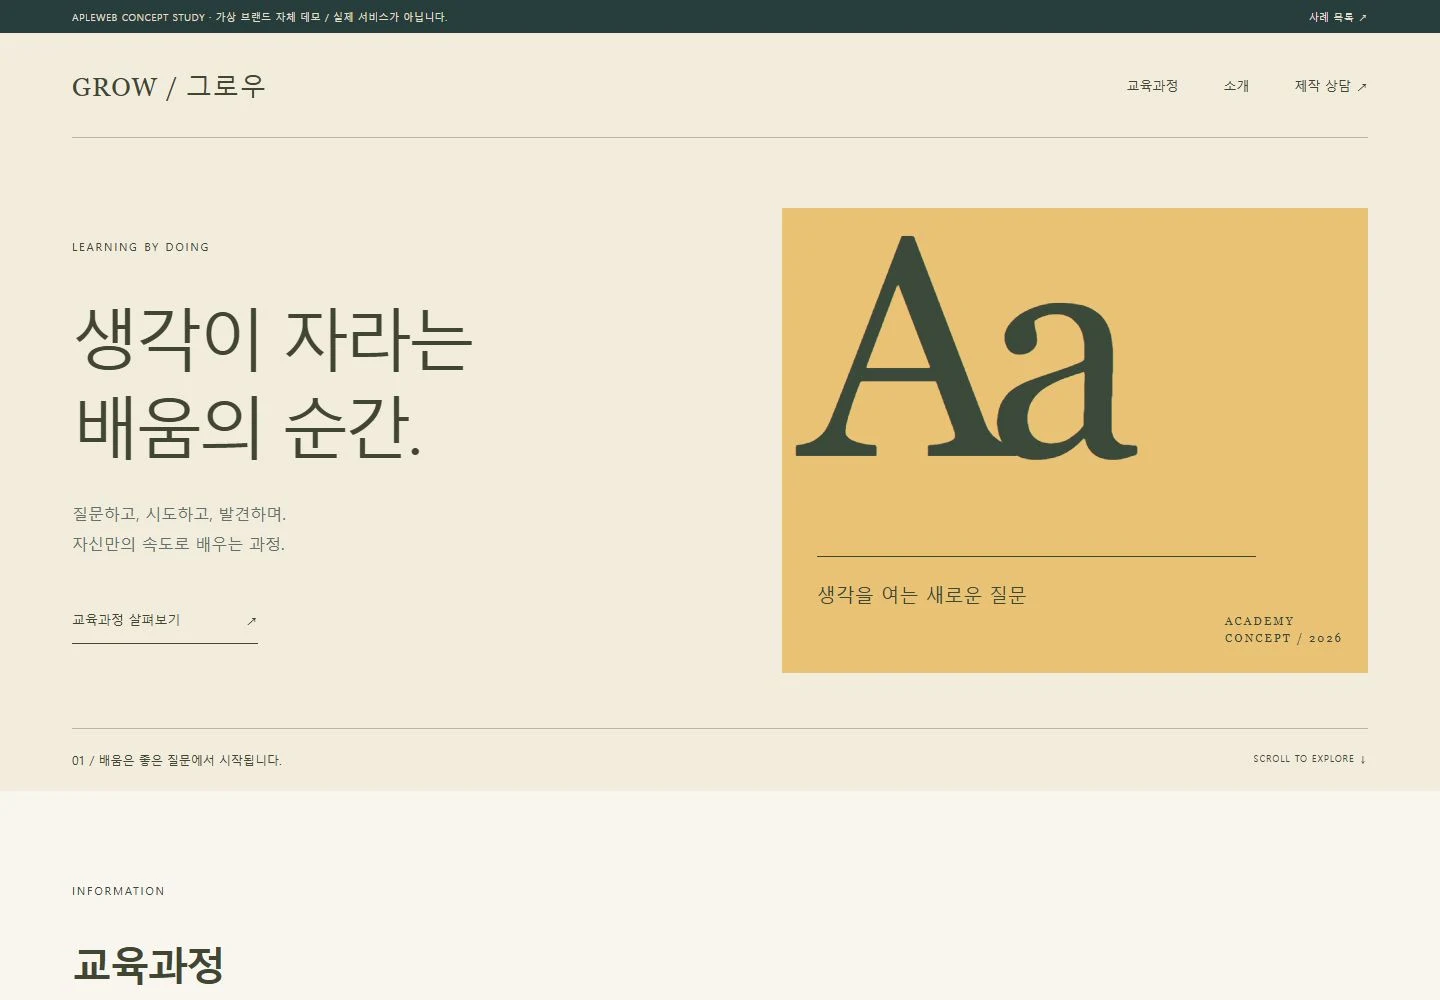Open the 제작 상담 navigation link
This screenshot has width=1440, height=1000.
pyautogui.click(x=1330, y=86)
